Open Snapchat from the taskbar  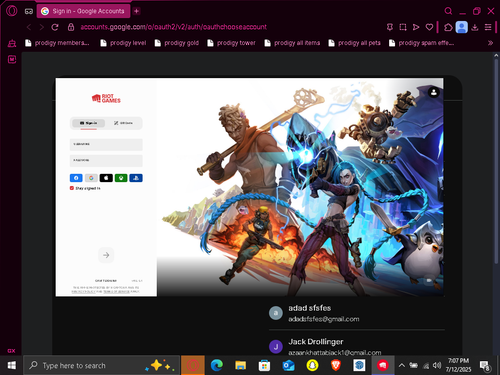tap(312, 365)
